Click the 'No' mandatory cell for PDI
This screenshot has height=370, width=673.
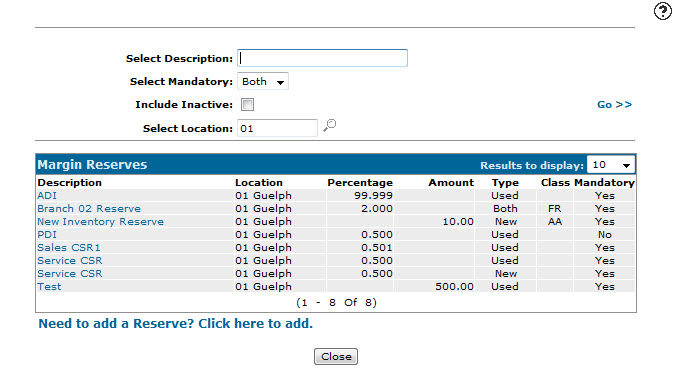click(x=604, y=235)
